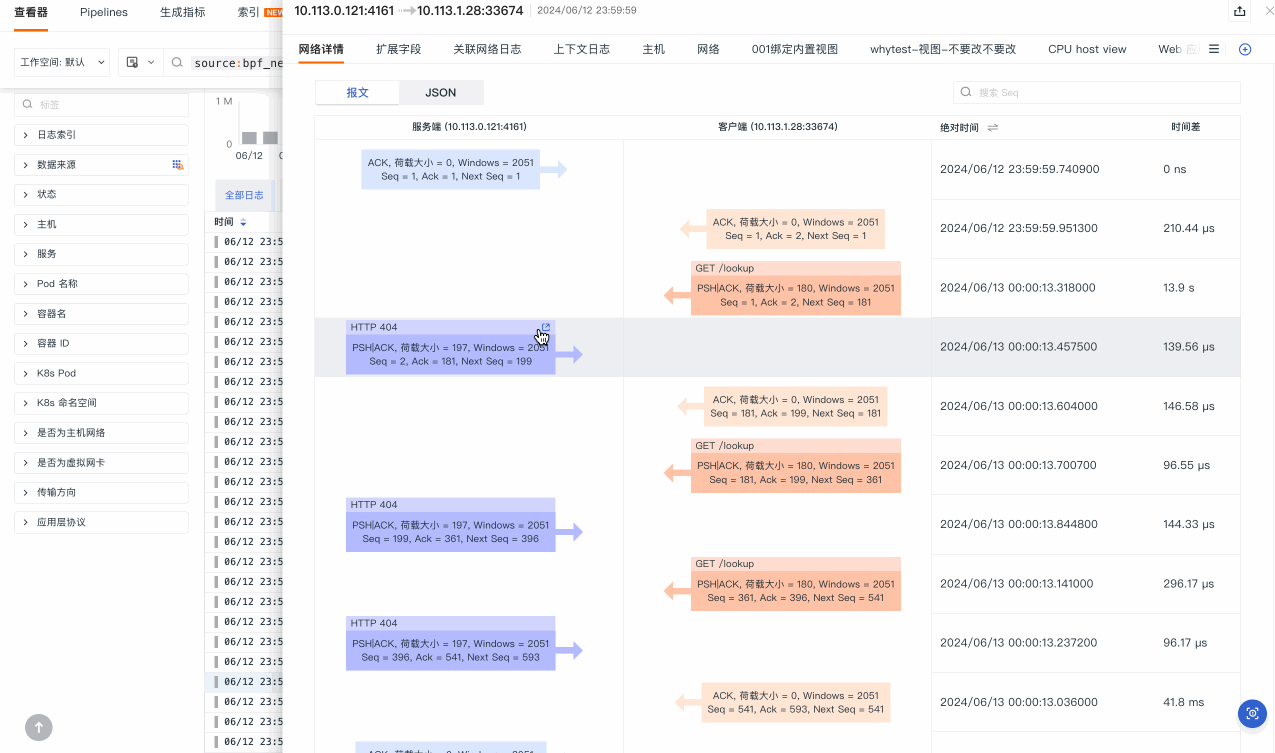Image resolution: width=1275 pixels, height=753 pixels.
Task: Toggle absolute time switch arrows icon
Action: [993, 128]
